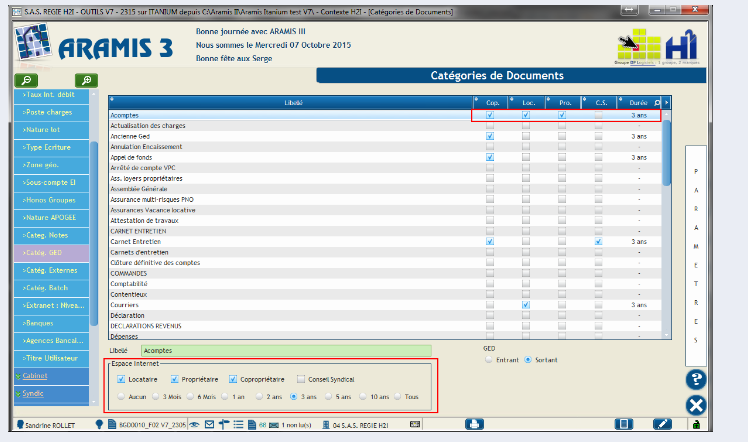Click the help question mark icon
This screenshot has height=442, width=748.
click(x=697, y=379)
